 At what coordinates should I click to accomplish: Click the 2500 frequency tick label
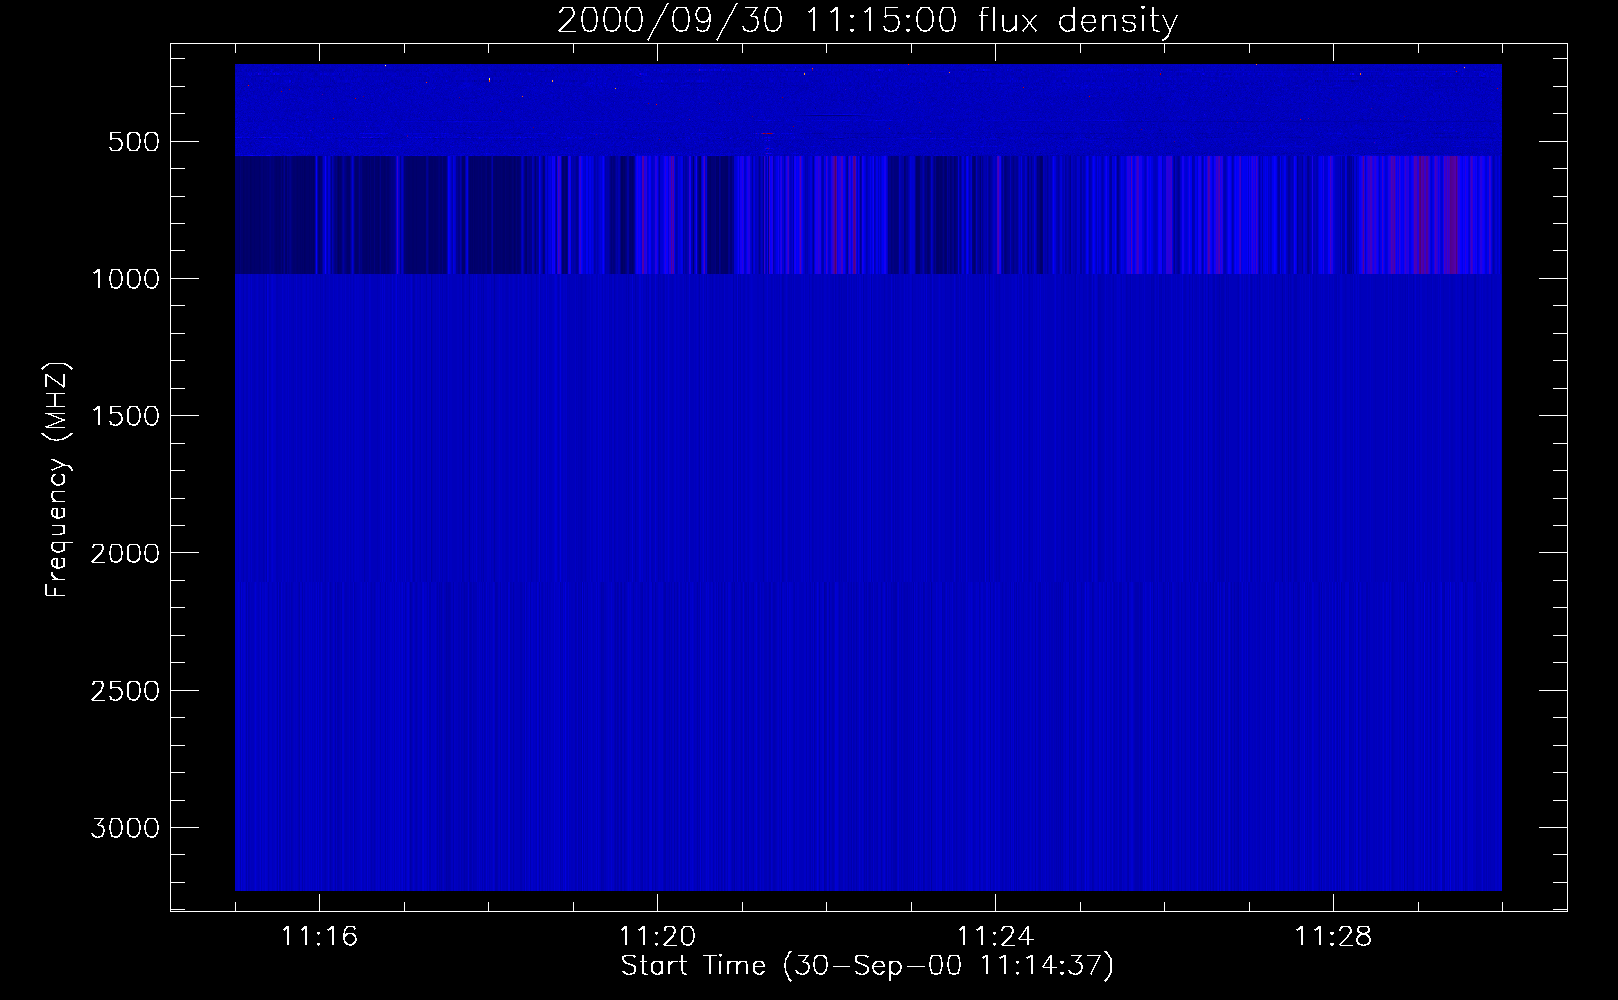(x=125, y=691)
